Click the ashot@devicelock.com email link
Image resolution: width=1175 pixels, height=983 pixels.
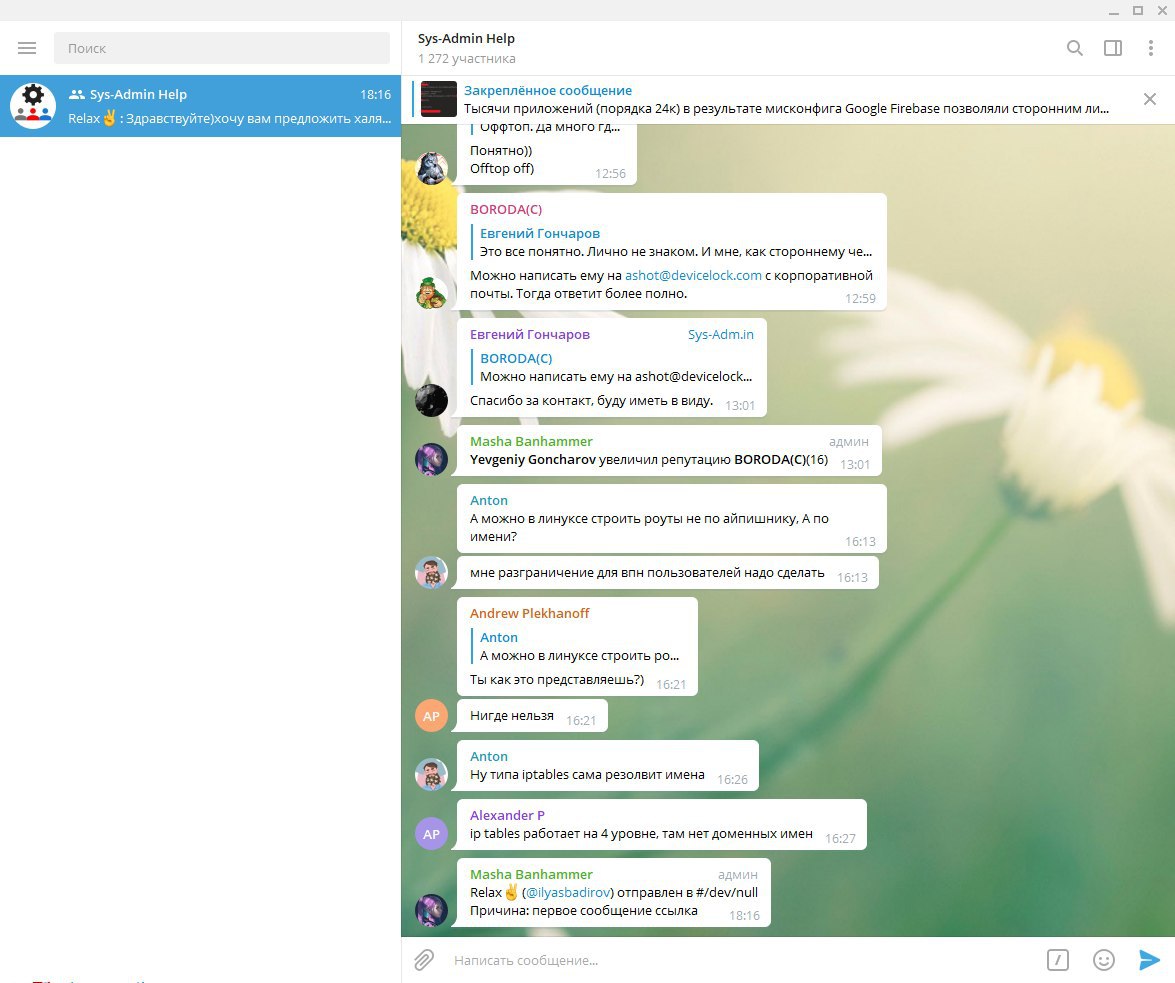coord(693,275)
